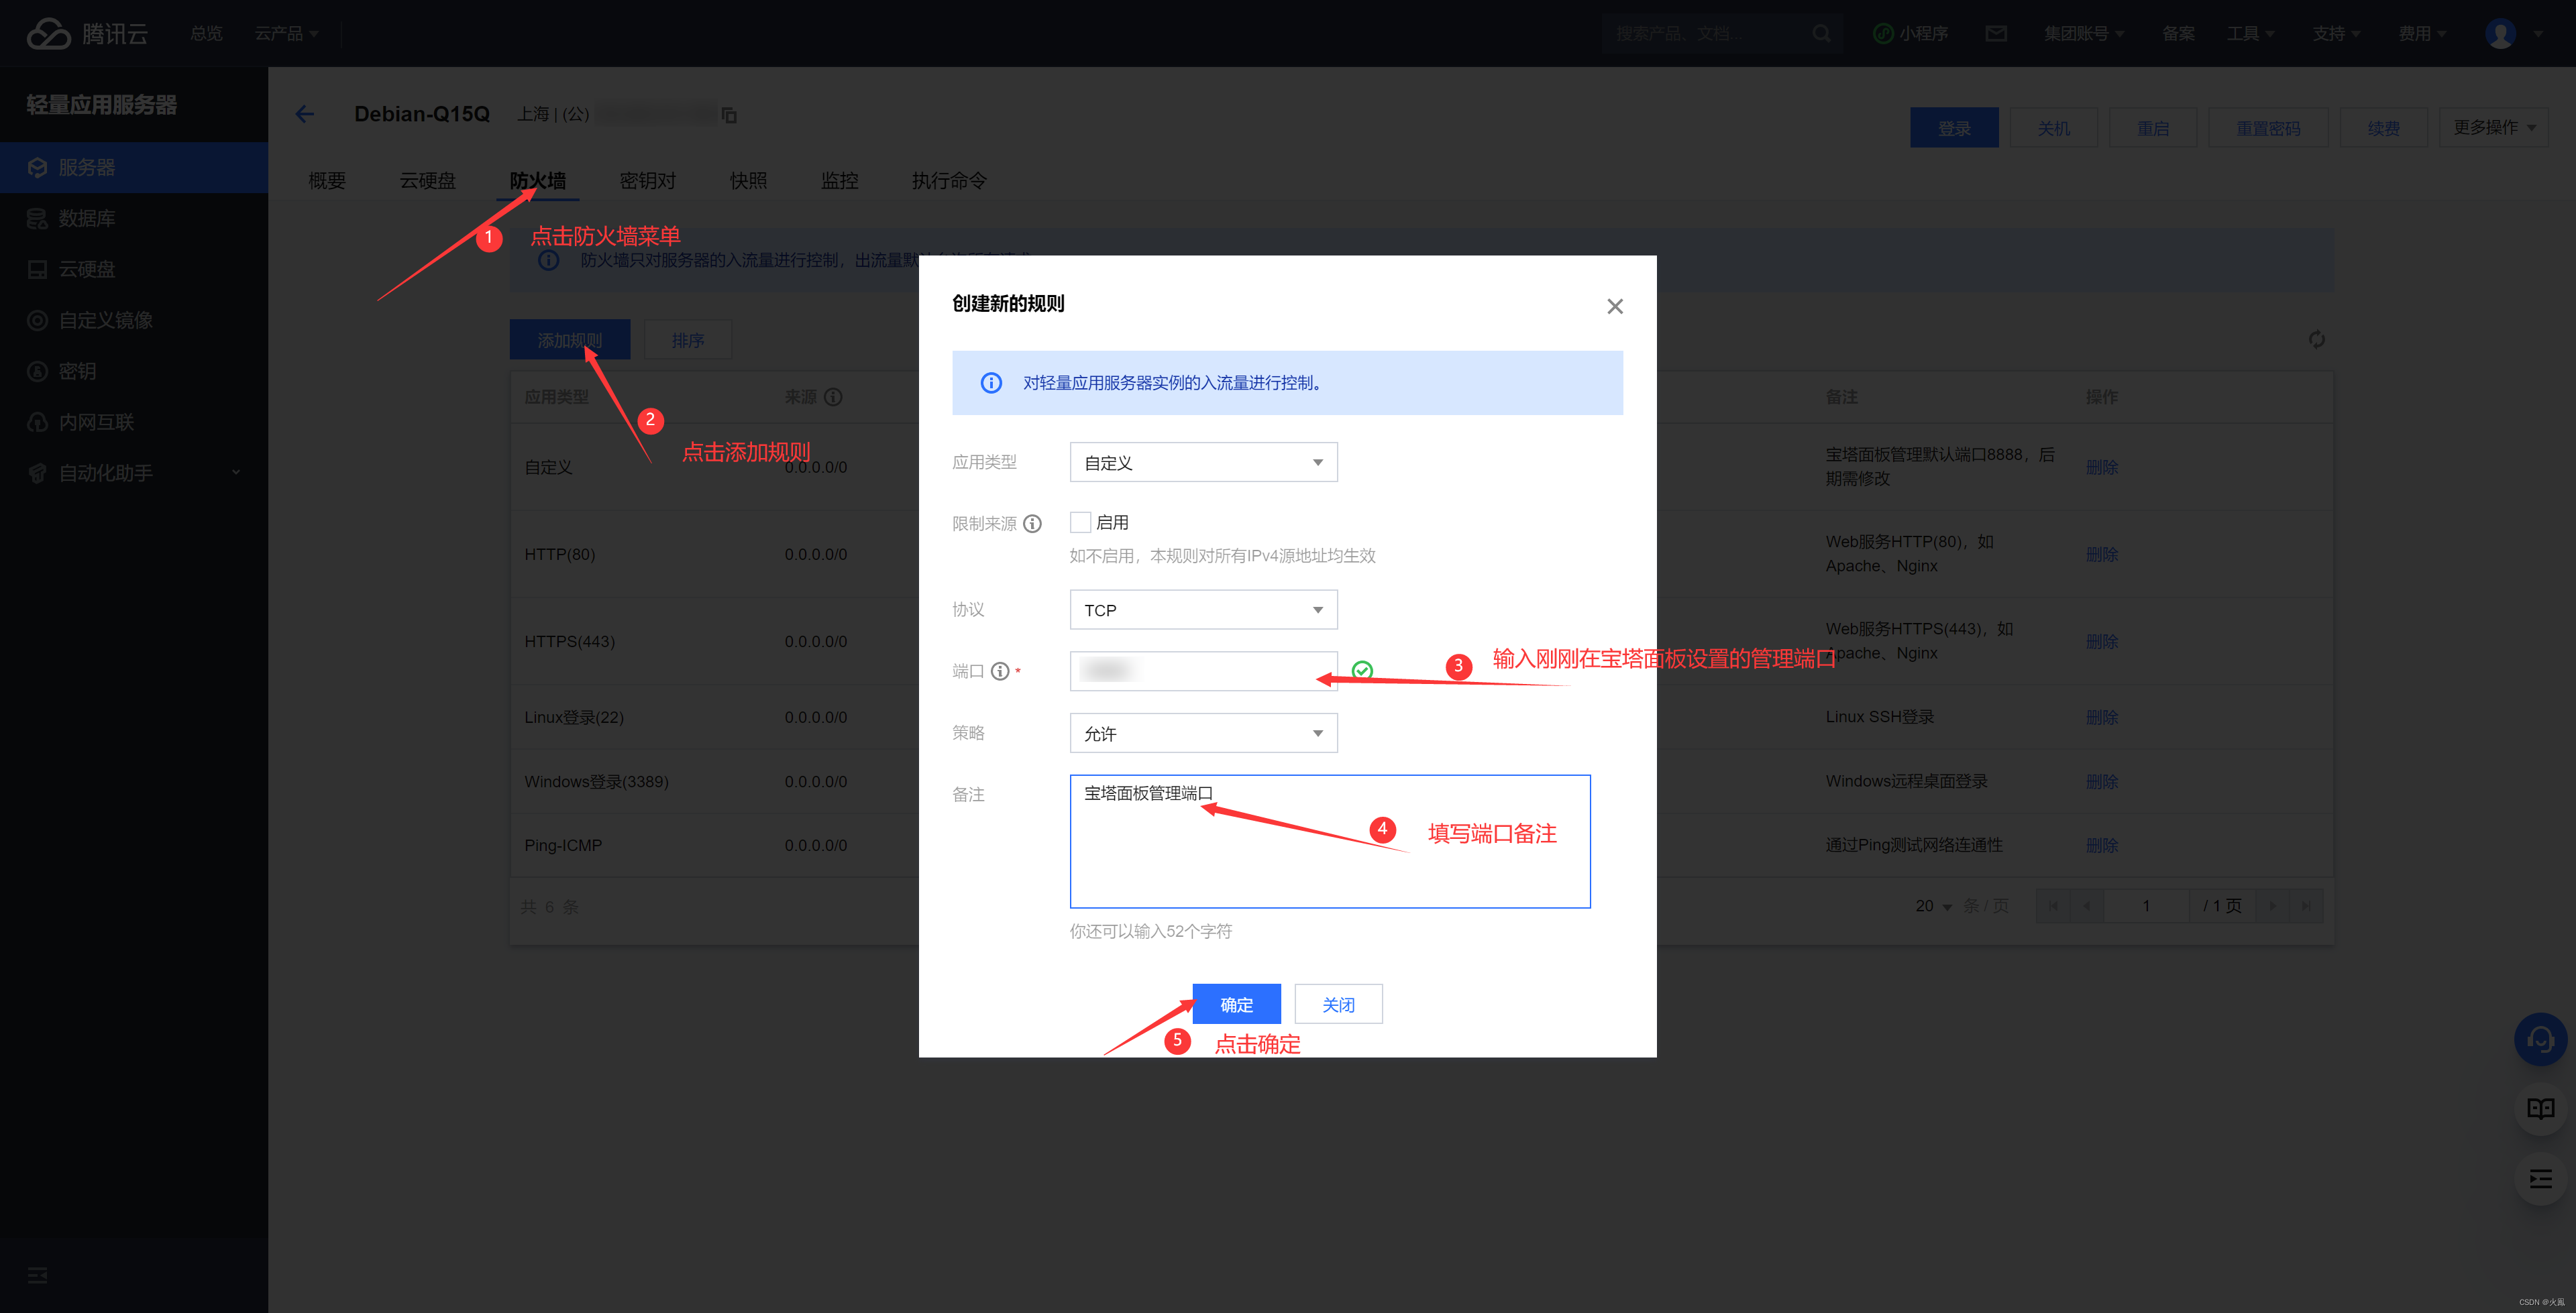The width and height of the screenshot is (2576, 1313).
Task: Switch to the 密钥对 tab
Action: [648, 180]
